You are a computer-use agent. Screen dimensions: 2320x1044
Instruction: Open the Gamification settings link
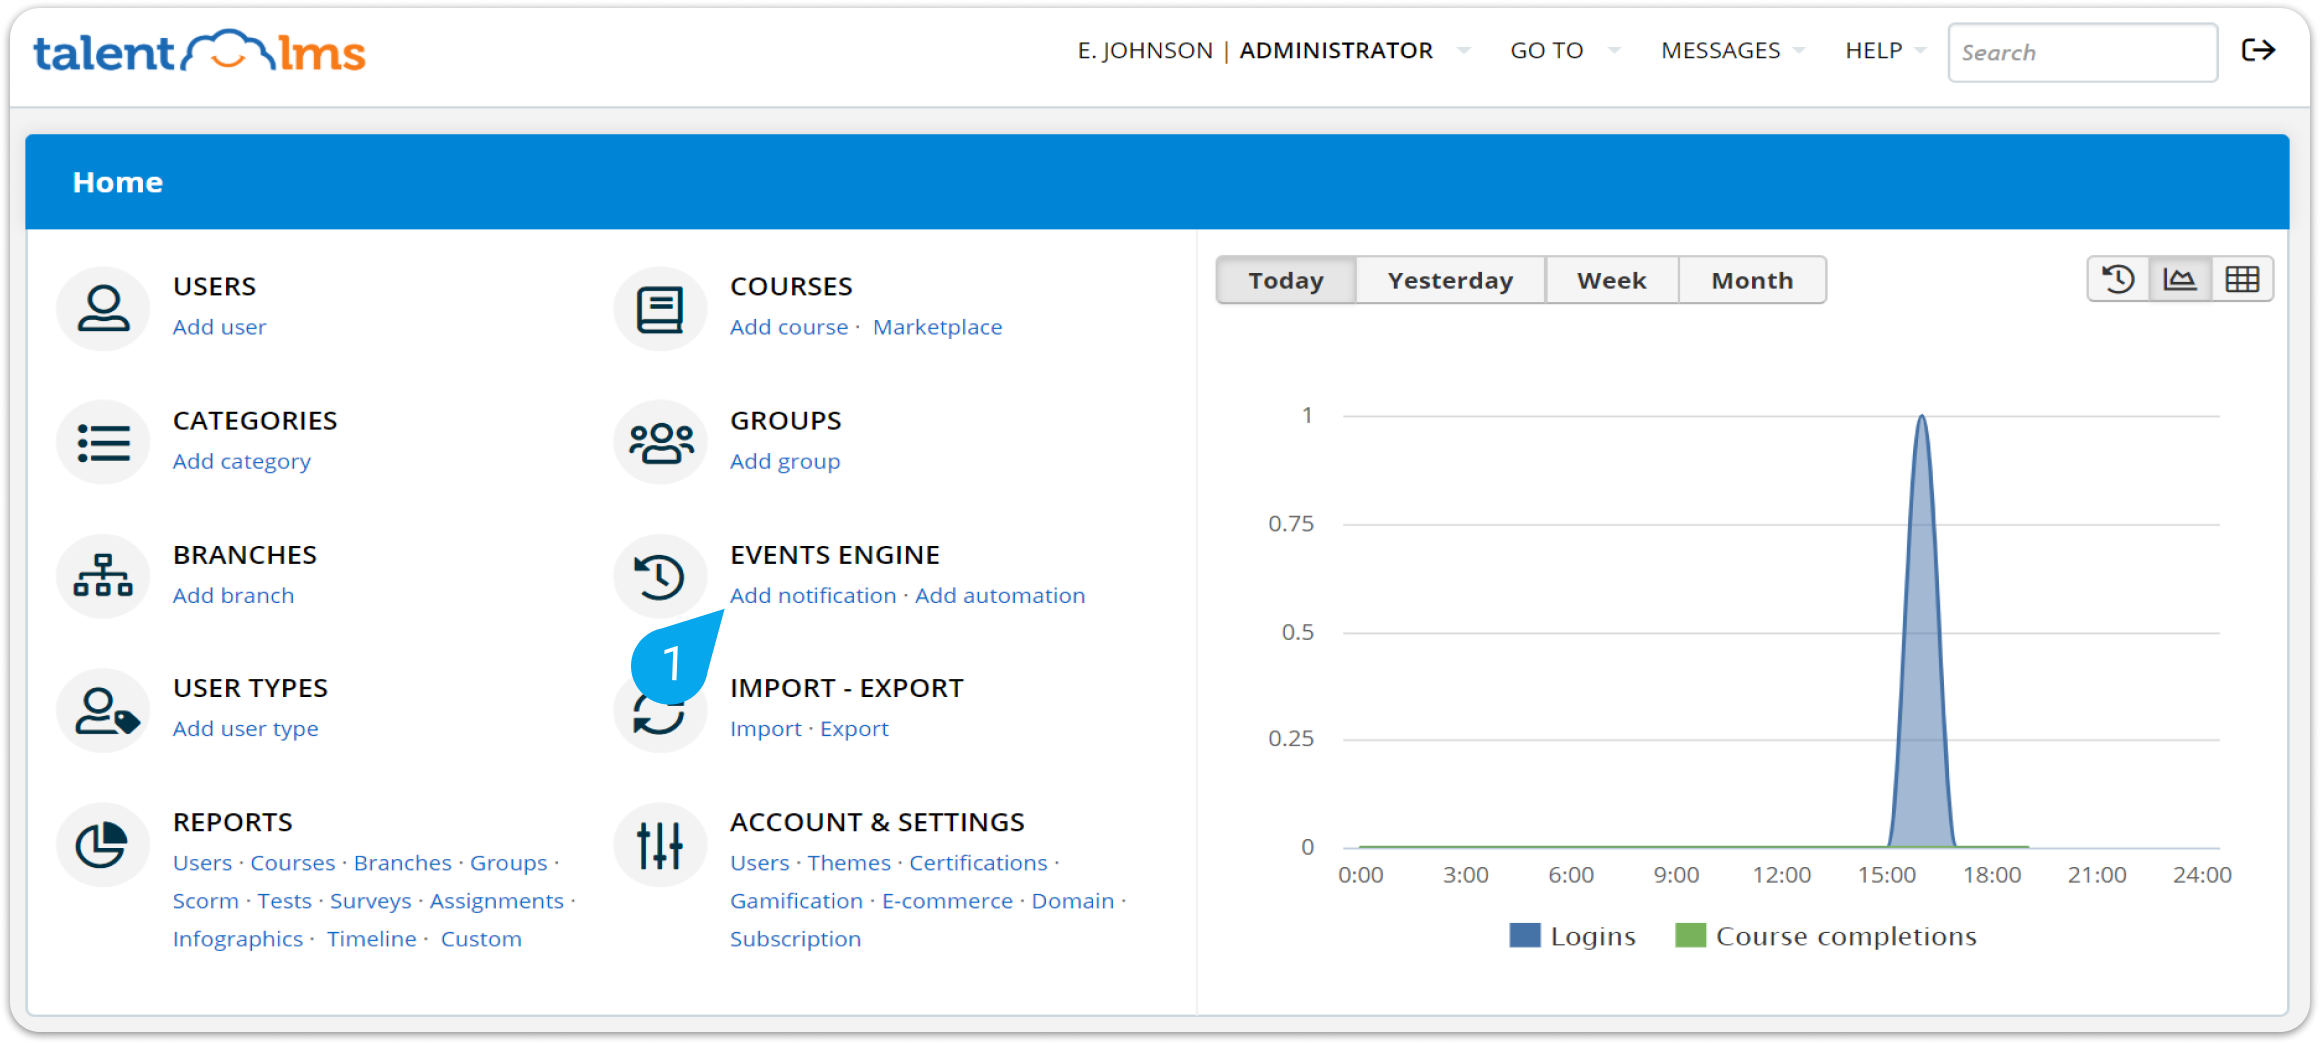796,901
